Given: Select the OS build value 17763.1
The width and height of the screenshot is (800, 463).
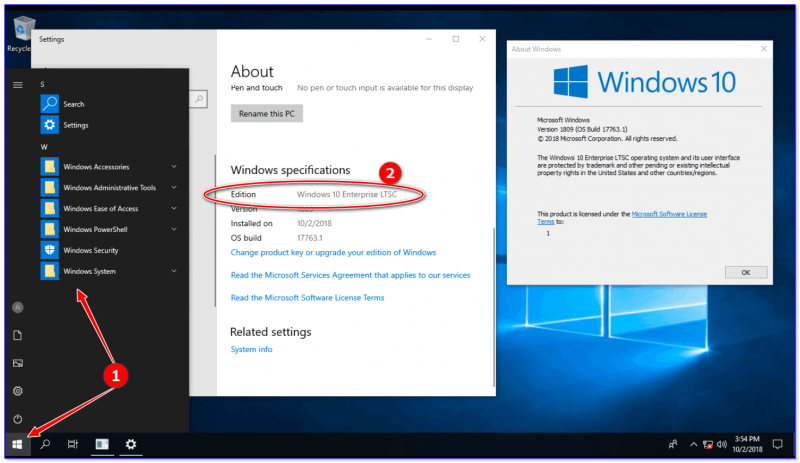Looking at the screenshot, I should point(310,238).
